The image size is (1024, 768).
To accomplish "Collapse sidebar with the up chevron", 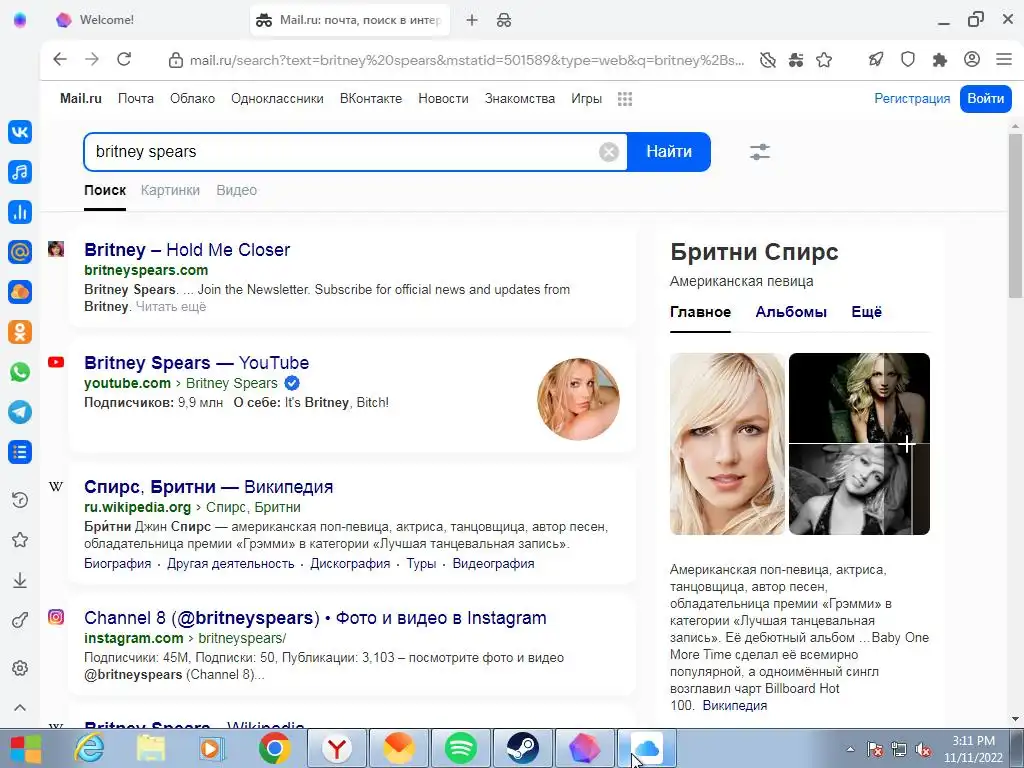I will [x=20, y=708].
